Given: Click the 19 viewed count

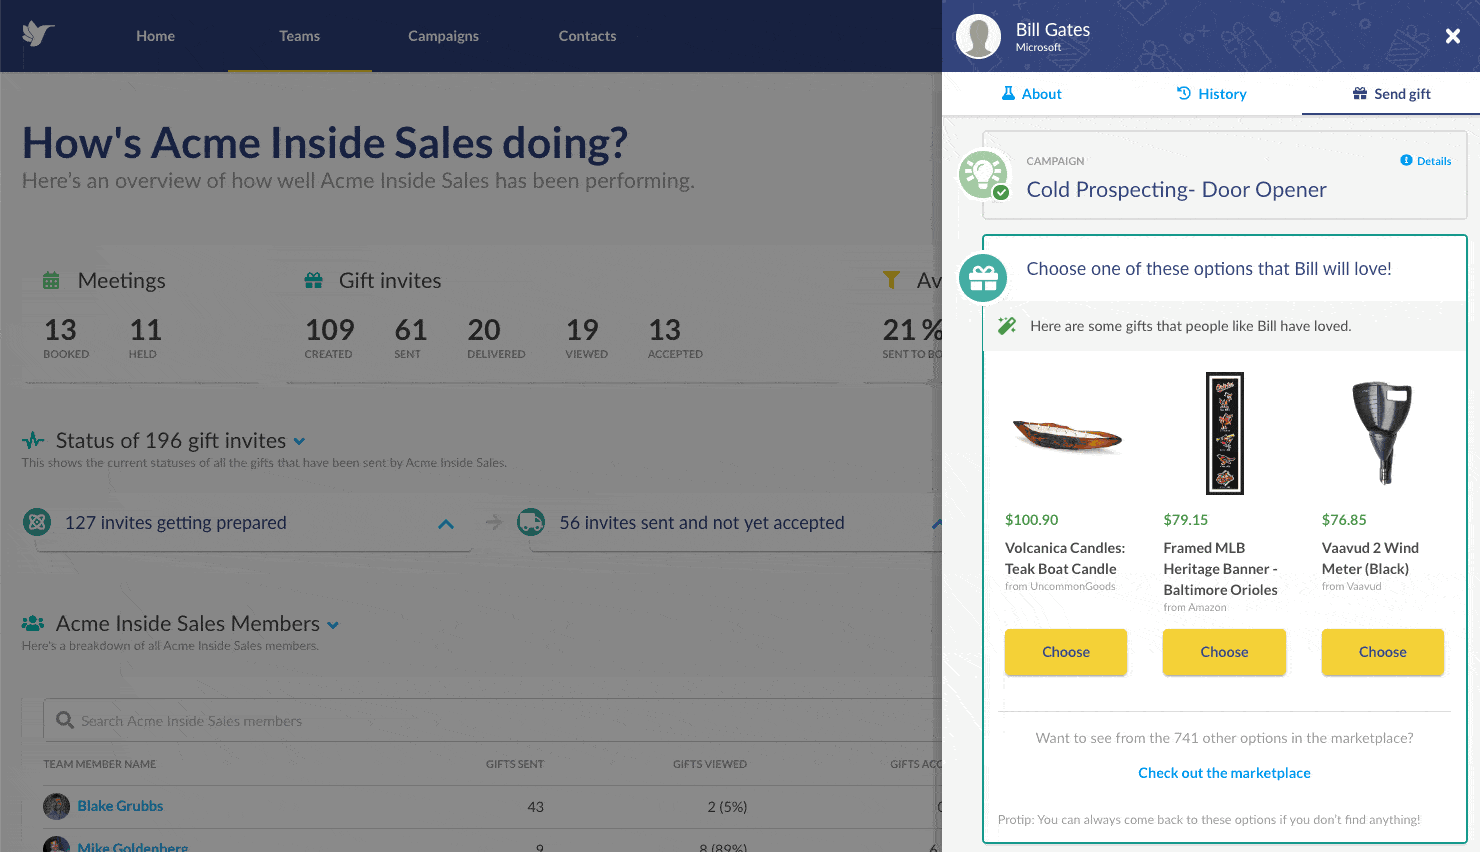Looking at the screenshot, I should 582,330.
